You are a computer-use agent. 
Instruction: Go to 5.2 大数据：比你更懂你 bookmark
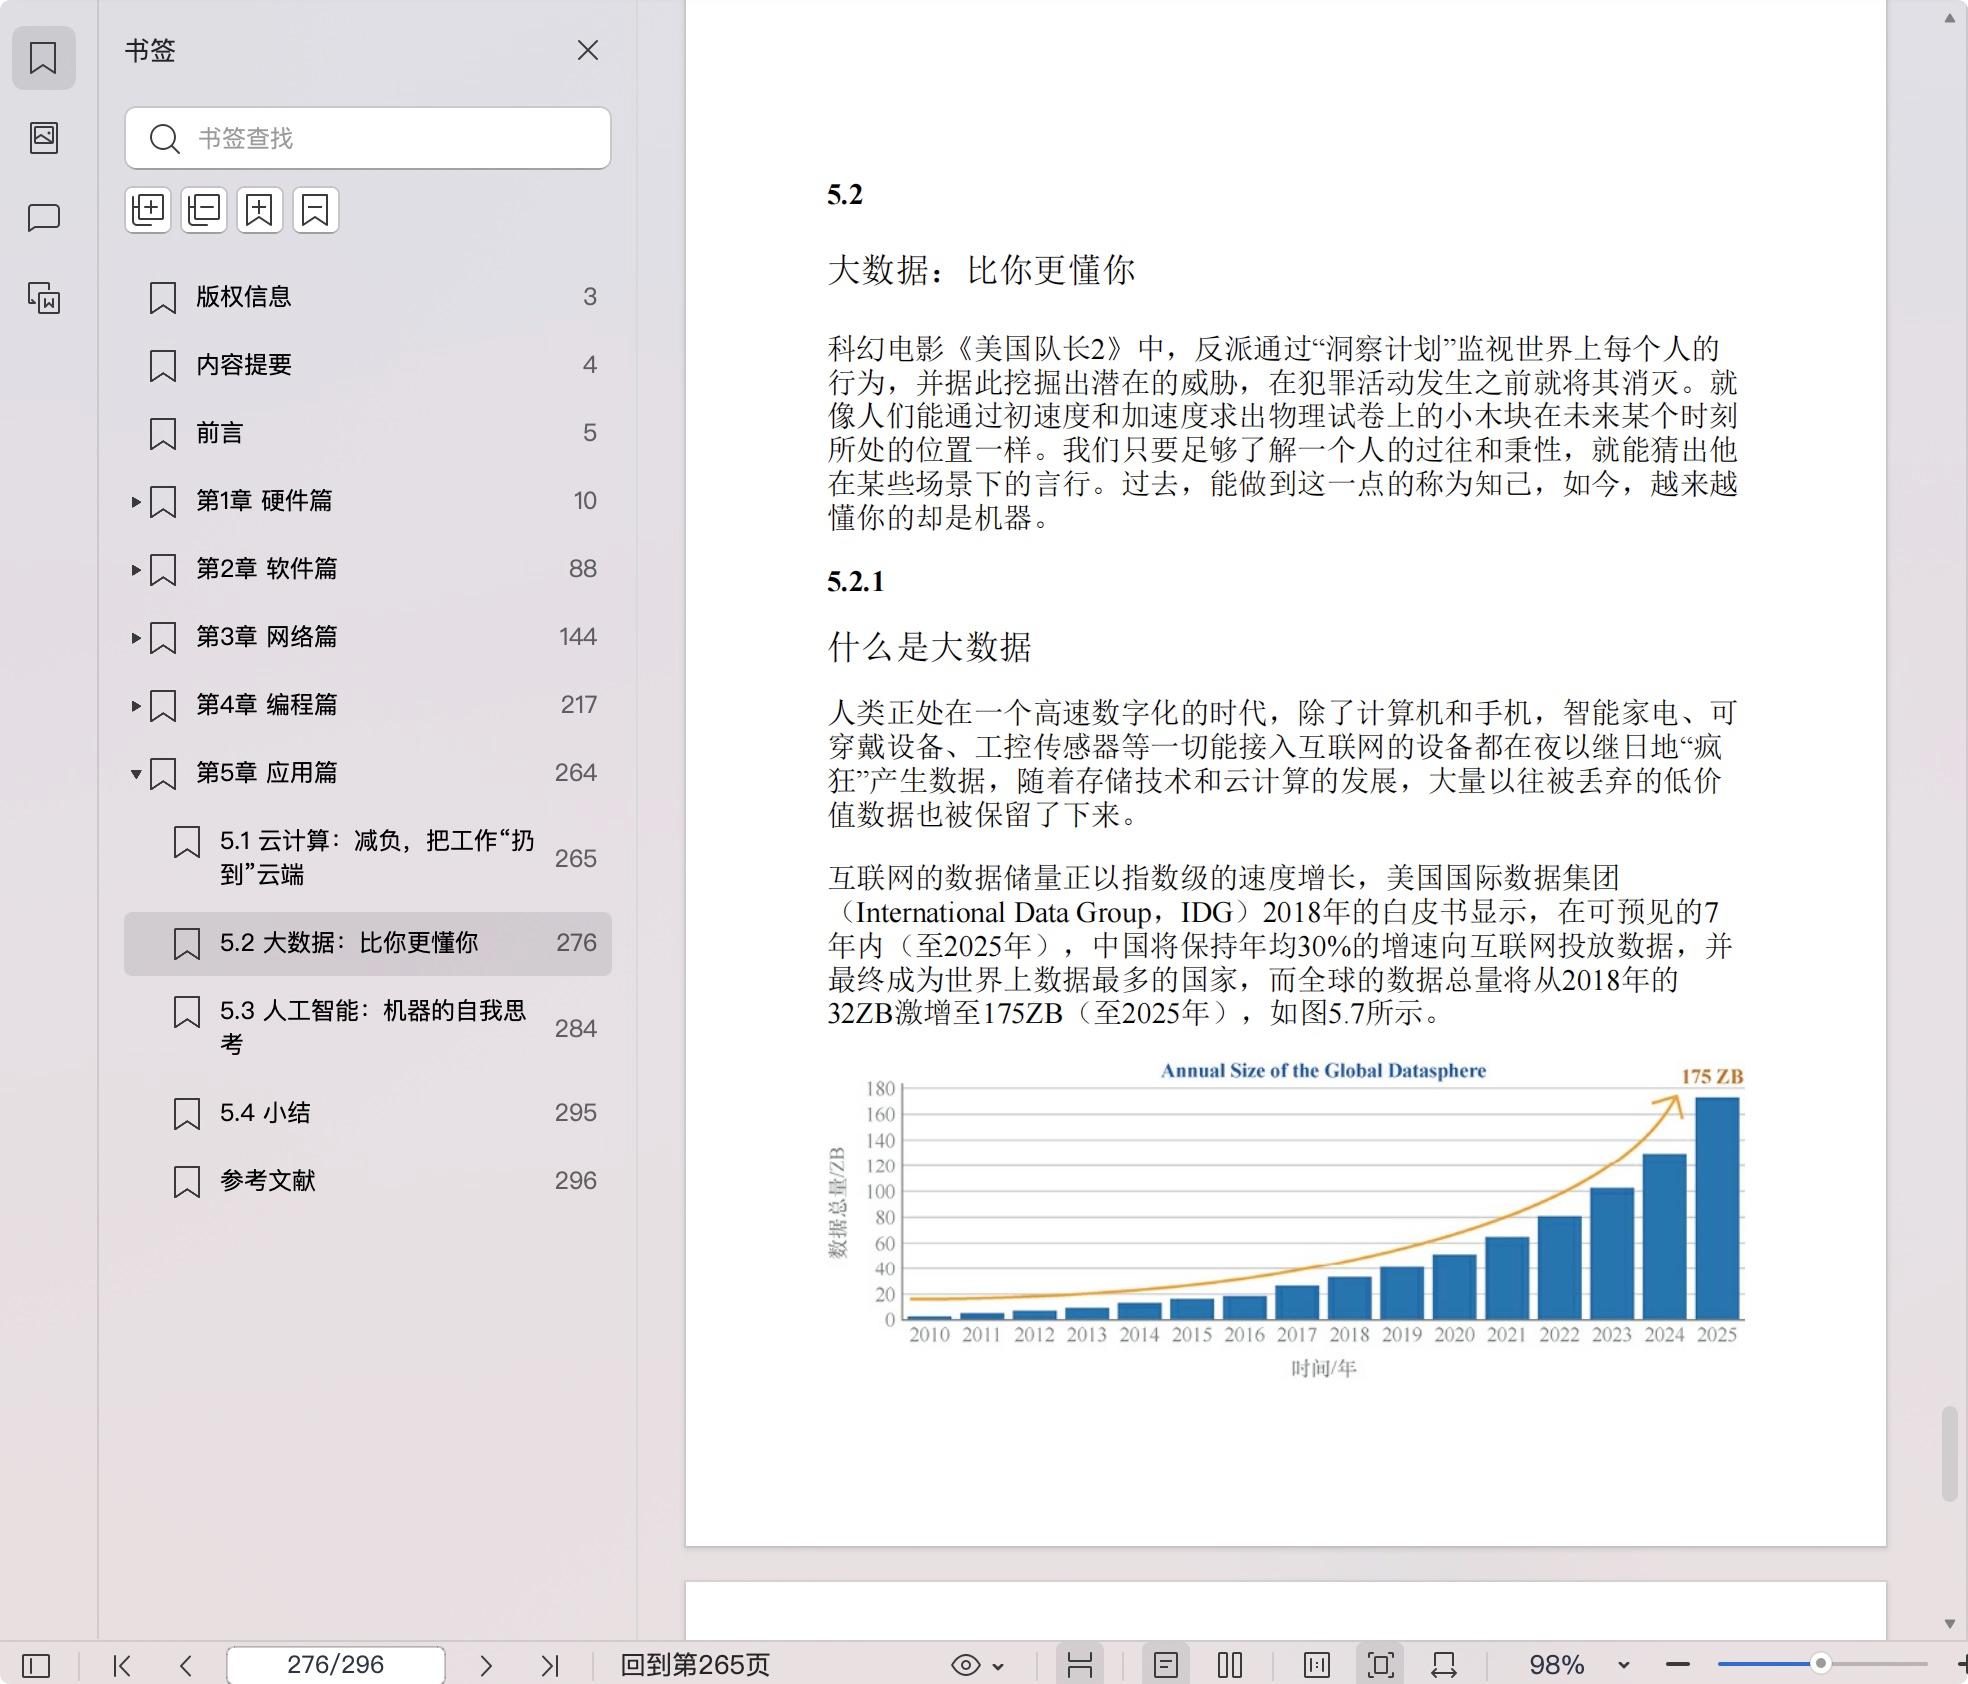(x=367, y=943)
